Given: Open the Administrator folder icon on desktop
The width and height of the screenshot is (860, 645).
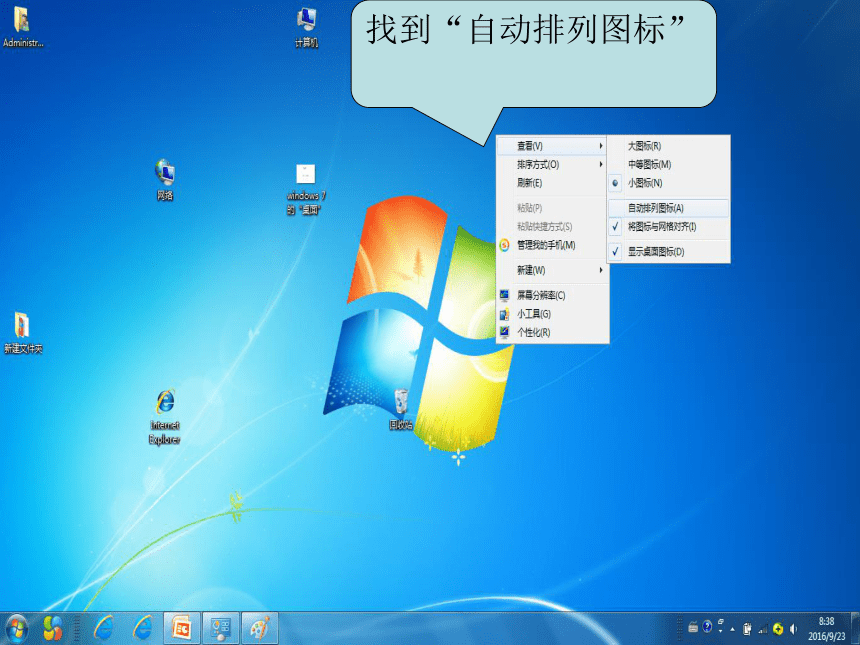Looking at the screenshot, I should point(22,26).
